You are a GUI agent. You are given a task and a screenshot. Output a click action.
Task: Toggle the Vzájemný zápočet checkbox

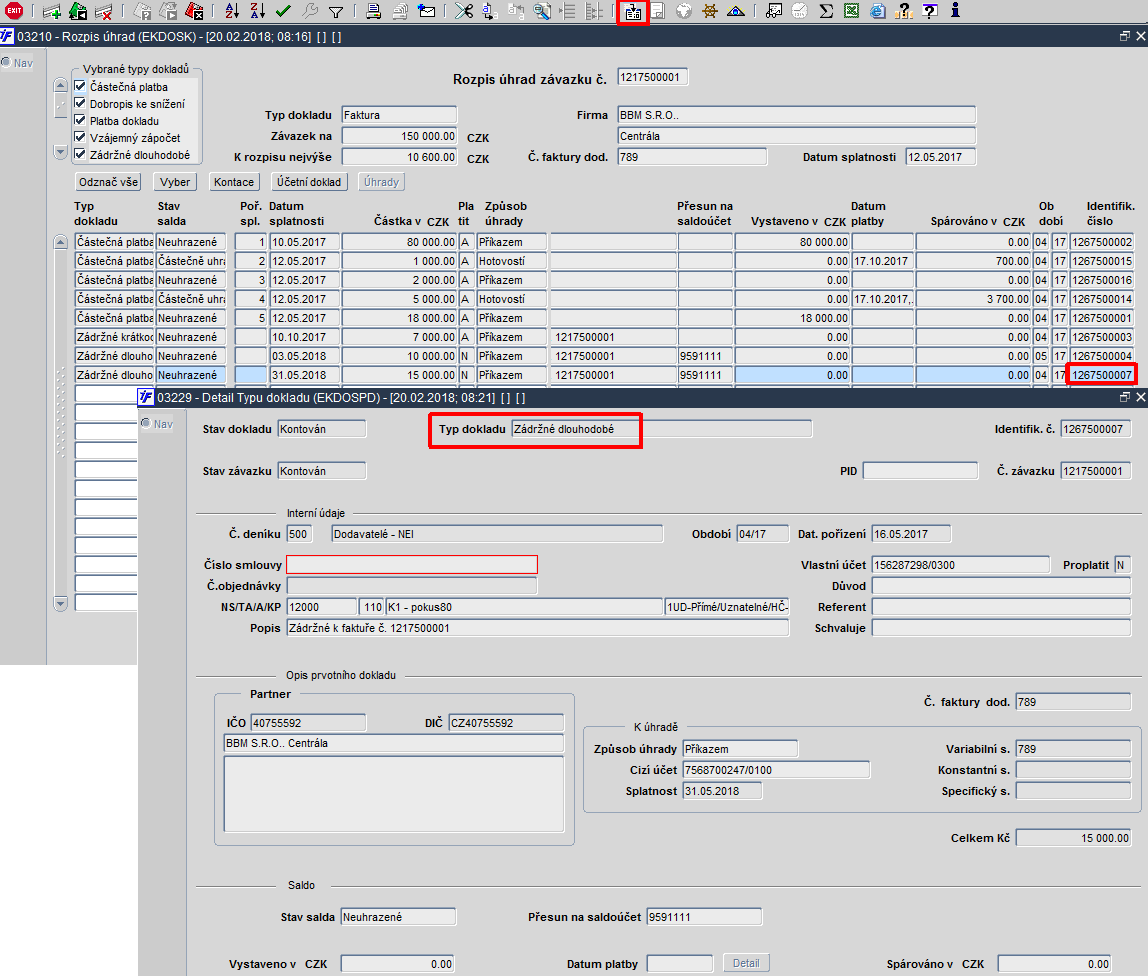tap(81, 138)
